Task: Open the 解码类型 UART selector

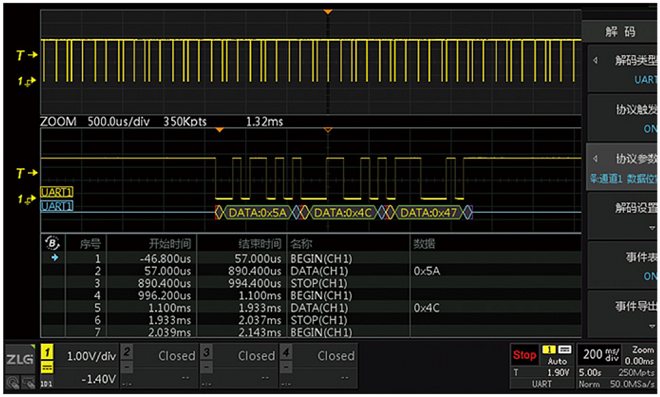Action: click(x=622, y=69)
